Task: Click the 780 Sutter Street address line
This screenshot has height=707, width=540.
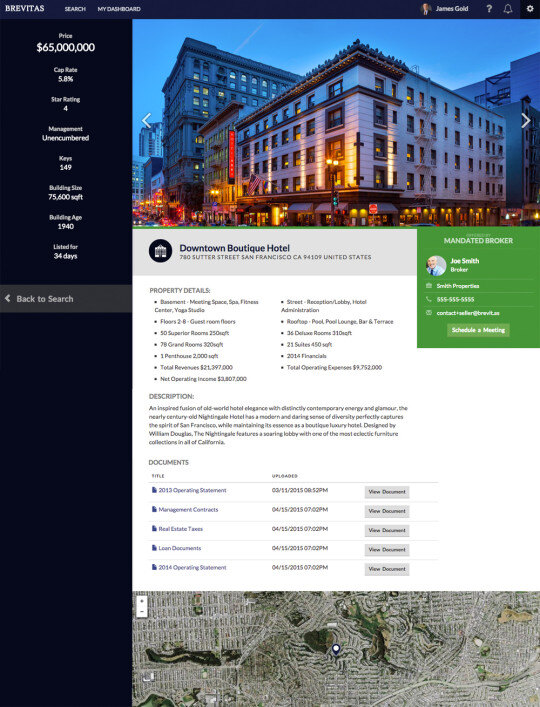Action: (x=275, y=257)
